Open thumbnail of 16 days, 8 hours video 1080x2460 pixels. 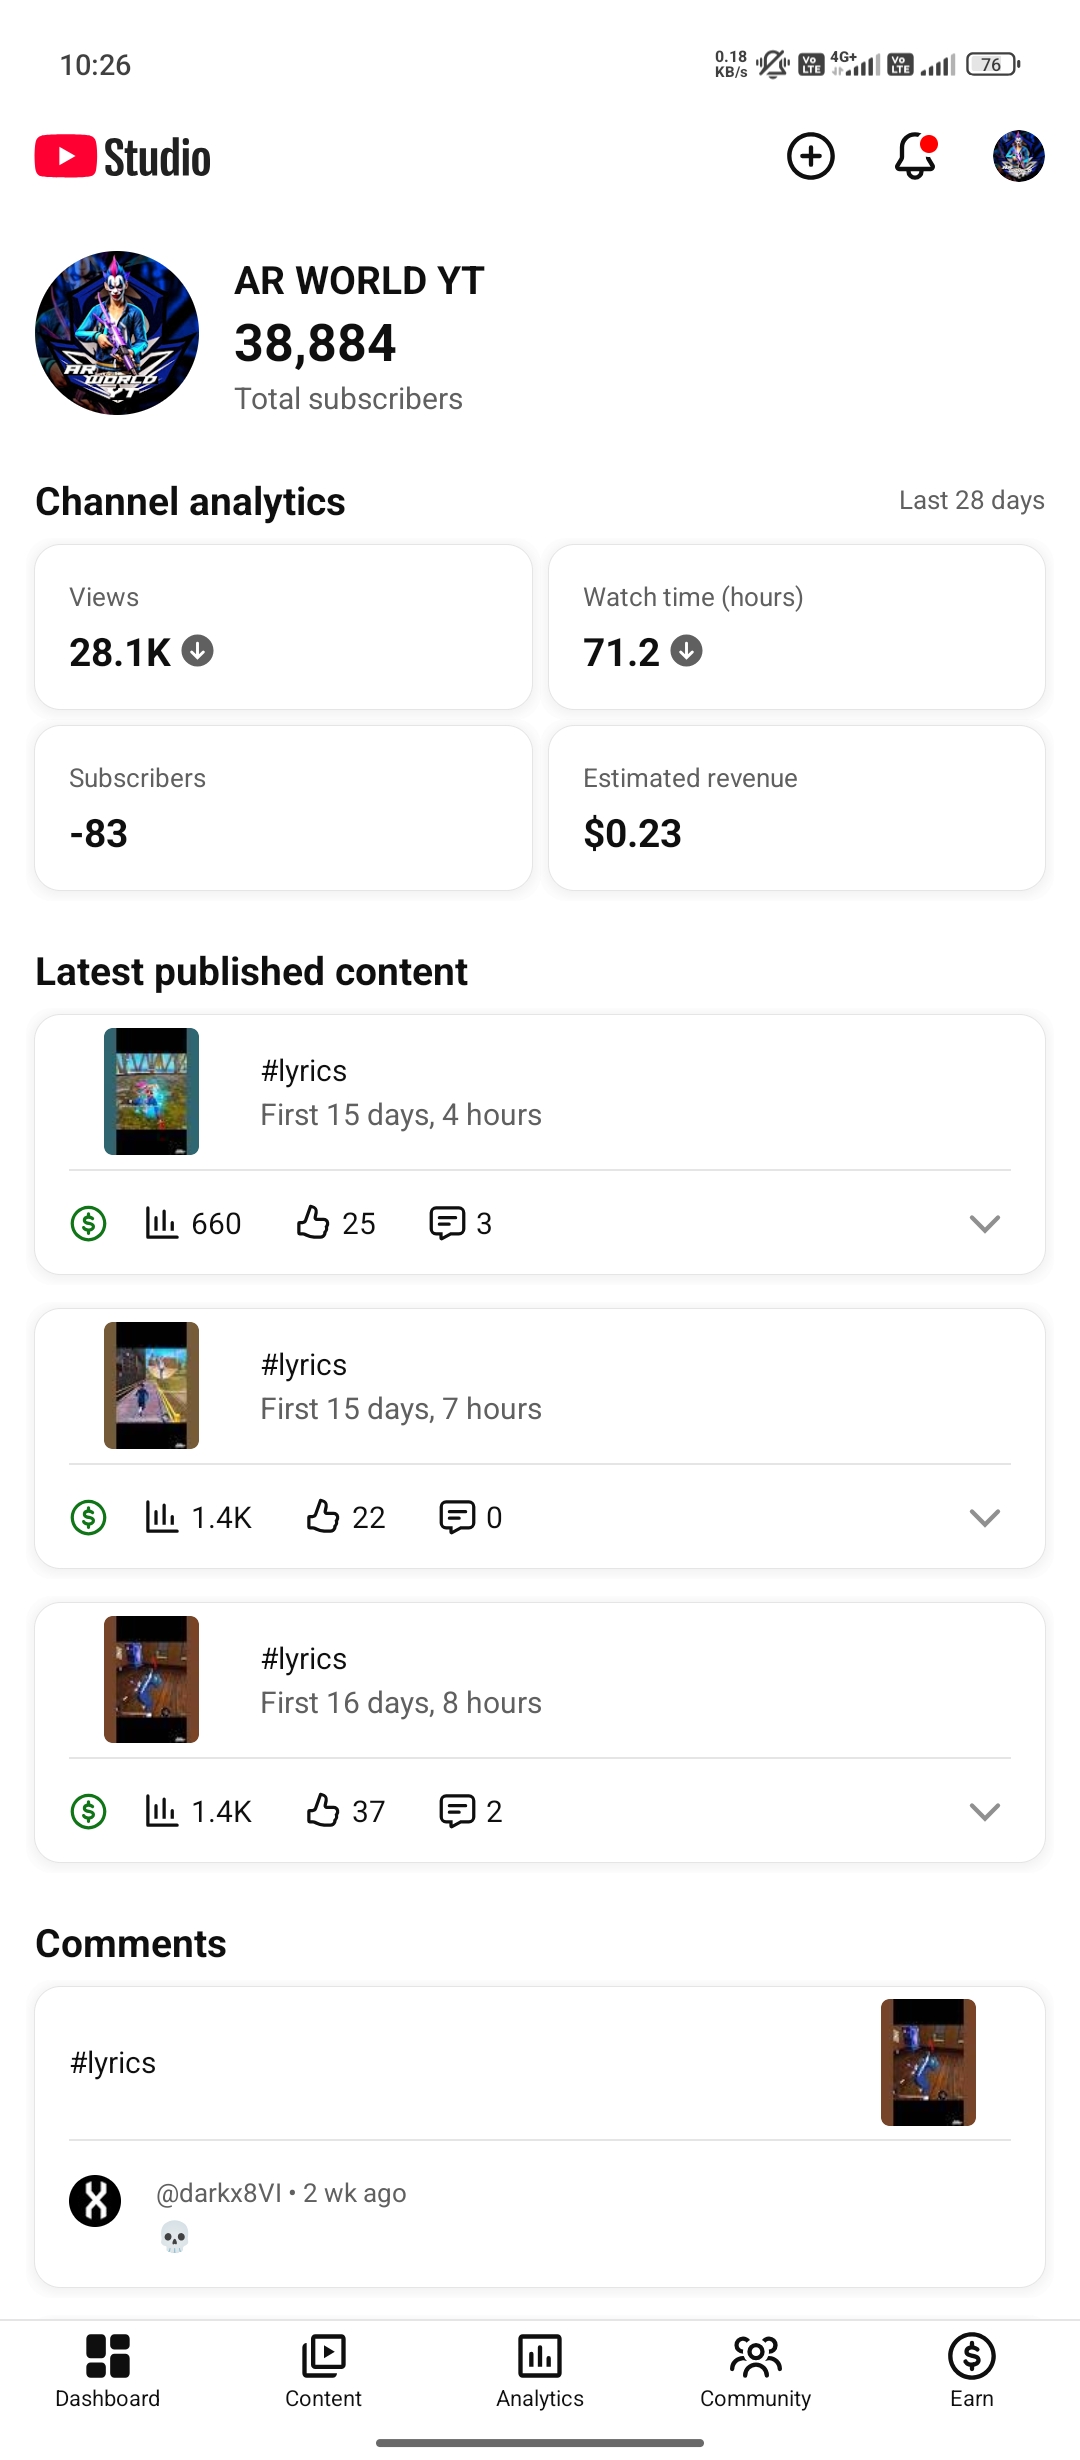point(151,1679)
